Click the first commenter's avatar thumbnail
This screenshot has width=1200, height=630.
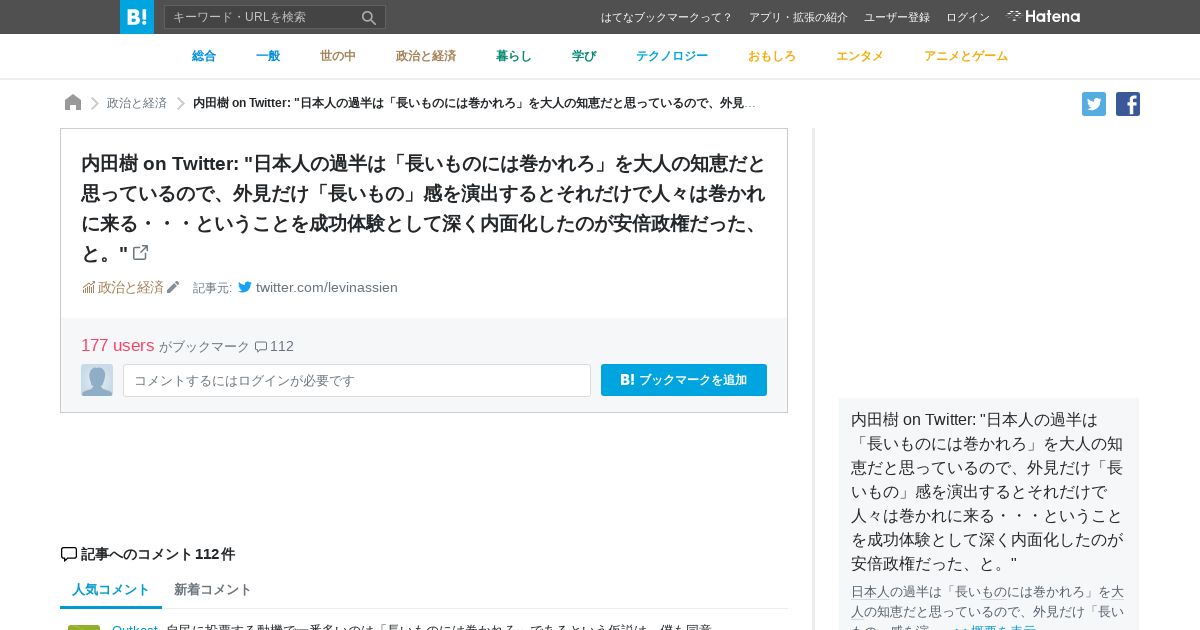(x=84, y=627)
